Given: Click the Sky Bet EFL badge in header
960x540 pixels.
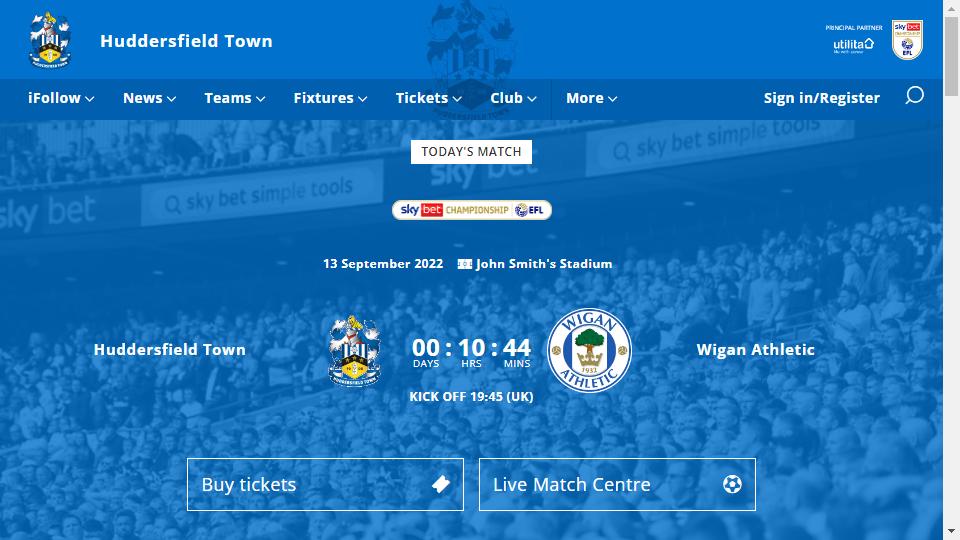Looking at the screenshot, I should 907,40.
